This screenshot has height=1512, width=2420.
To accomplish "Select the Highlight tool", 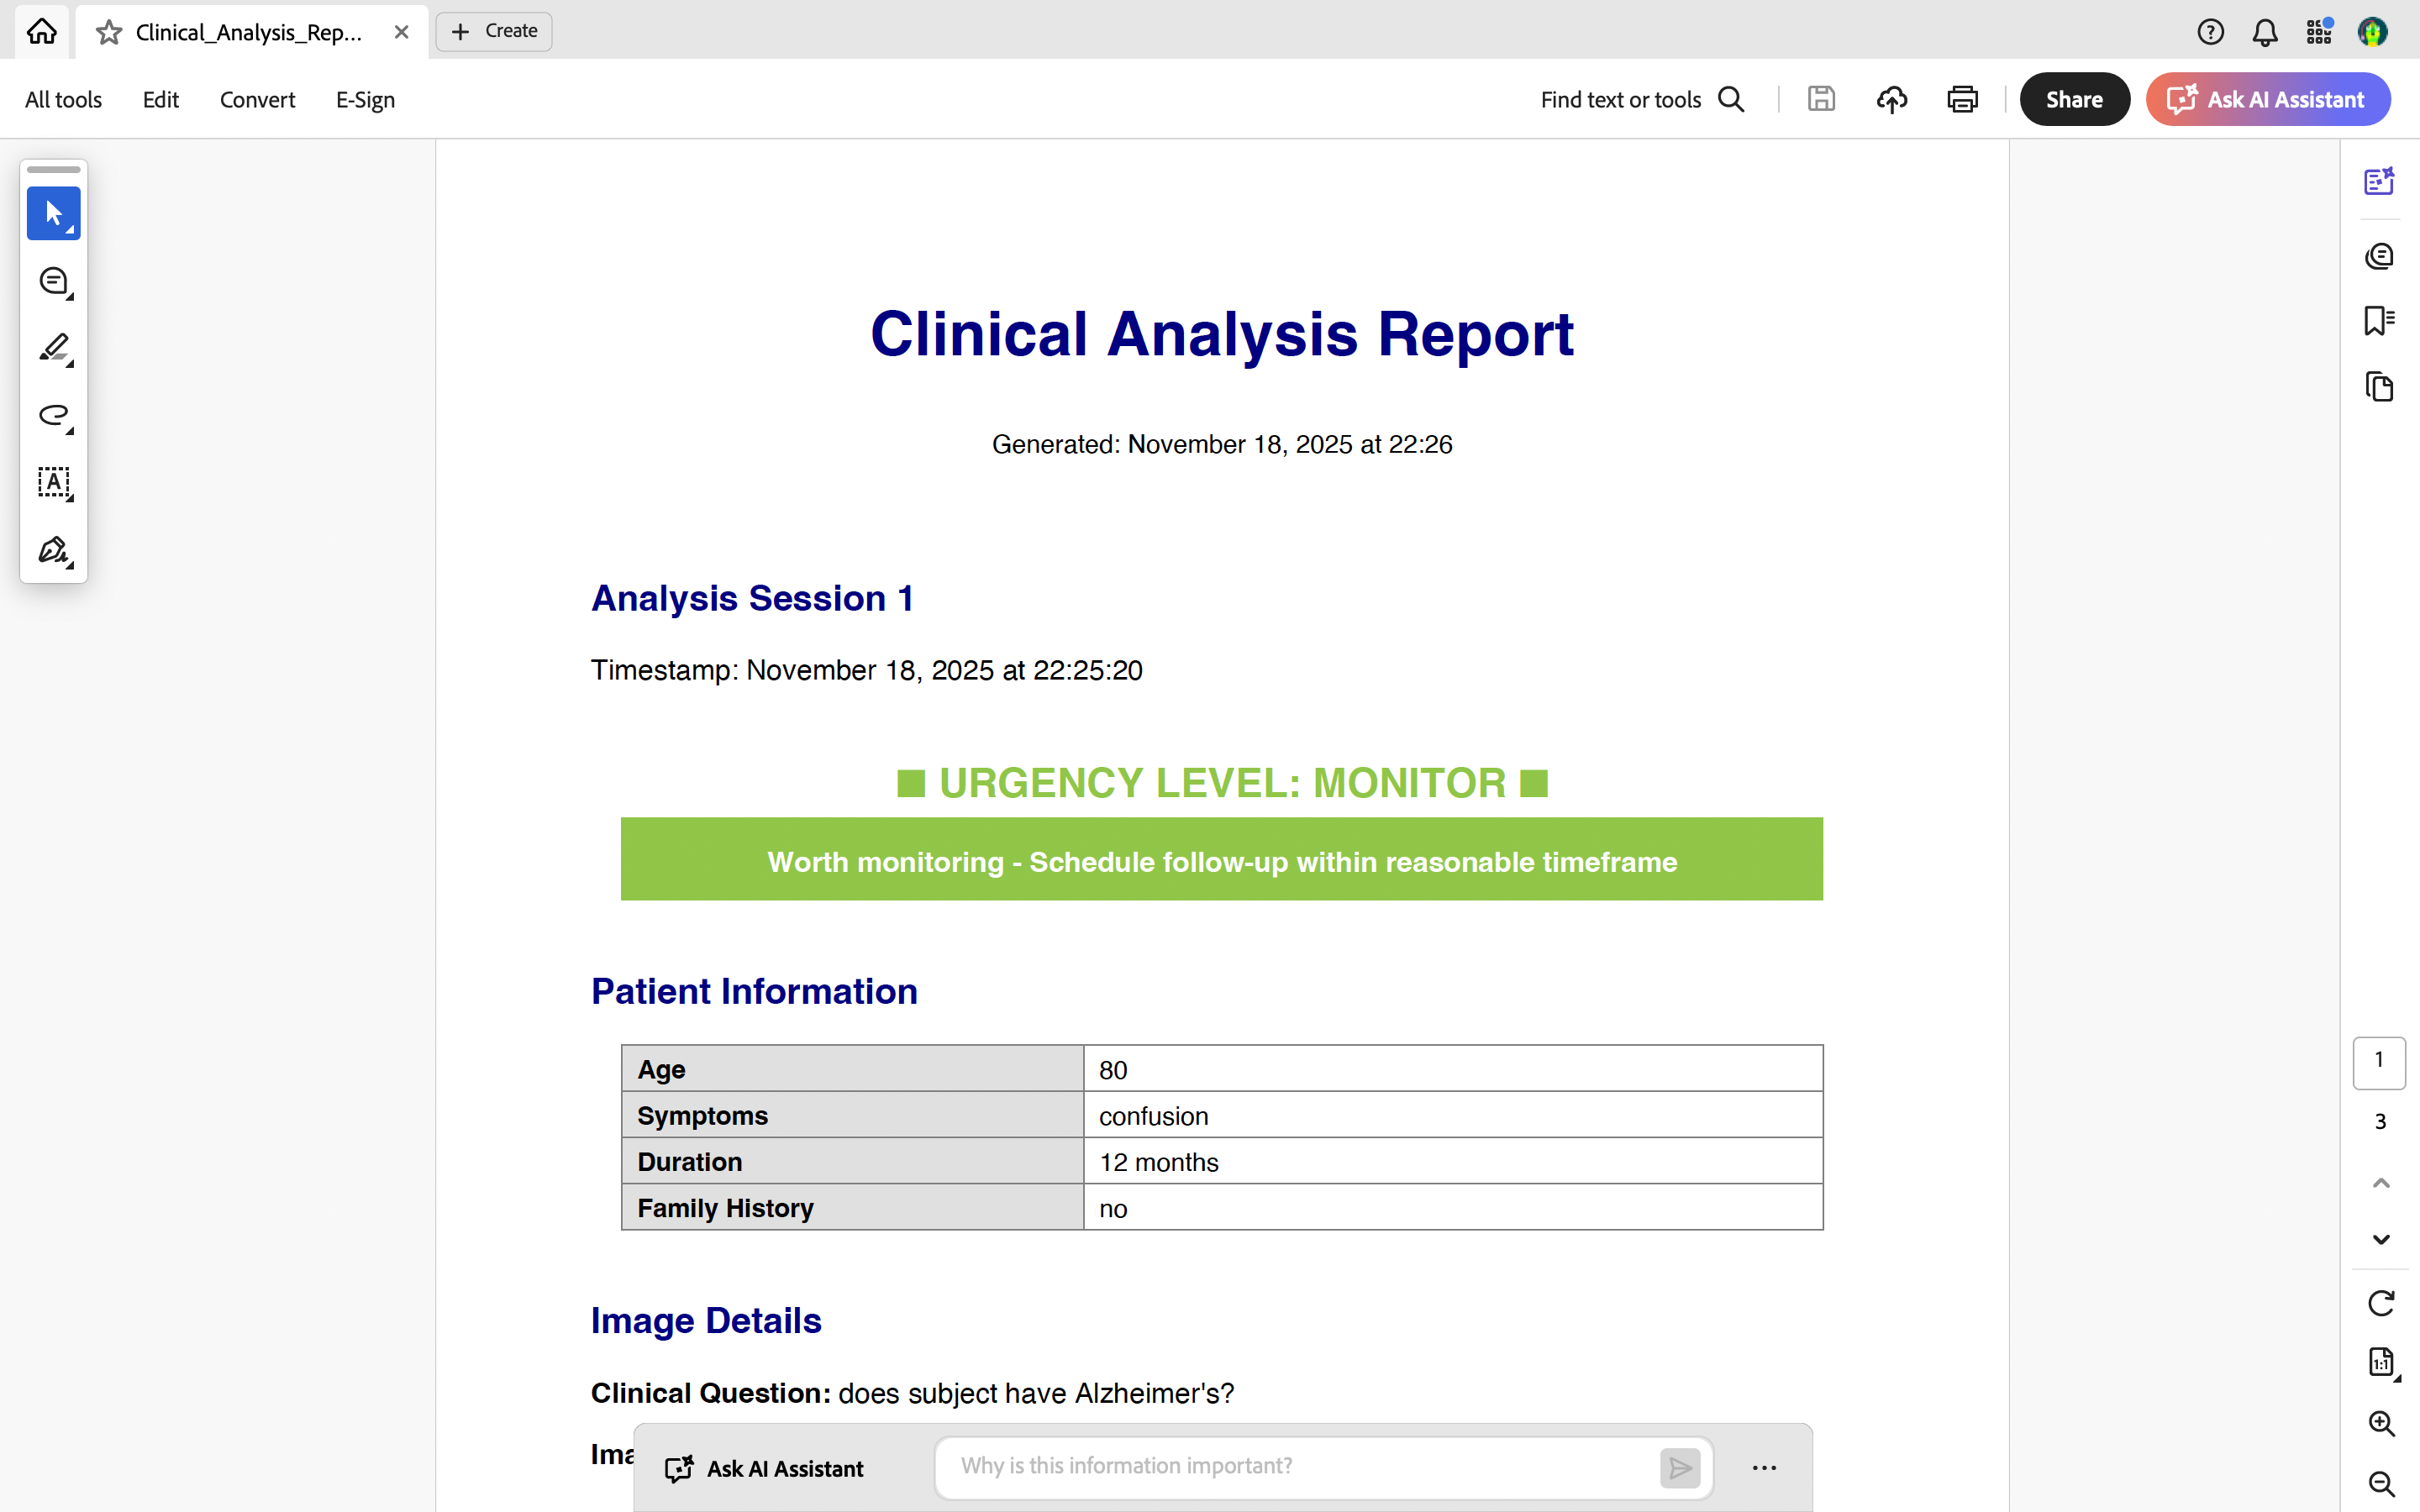I will tap(54, 348).
